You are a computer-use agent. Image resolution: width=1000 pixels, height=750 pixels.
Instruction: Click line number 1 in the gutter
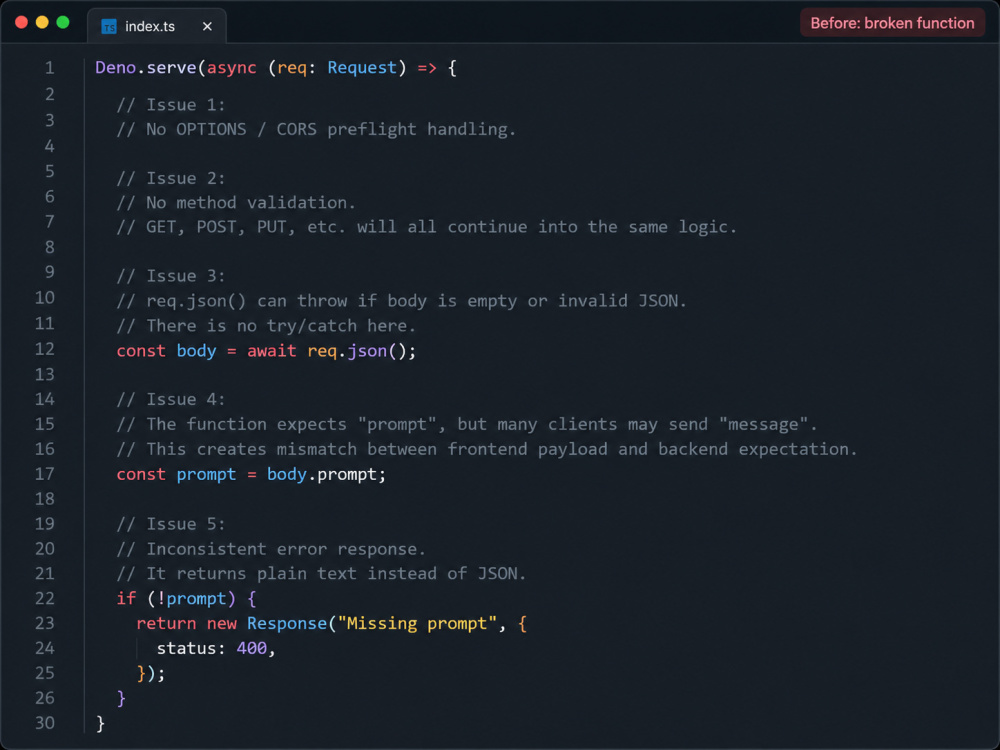click(x=50, y=67)
